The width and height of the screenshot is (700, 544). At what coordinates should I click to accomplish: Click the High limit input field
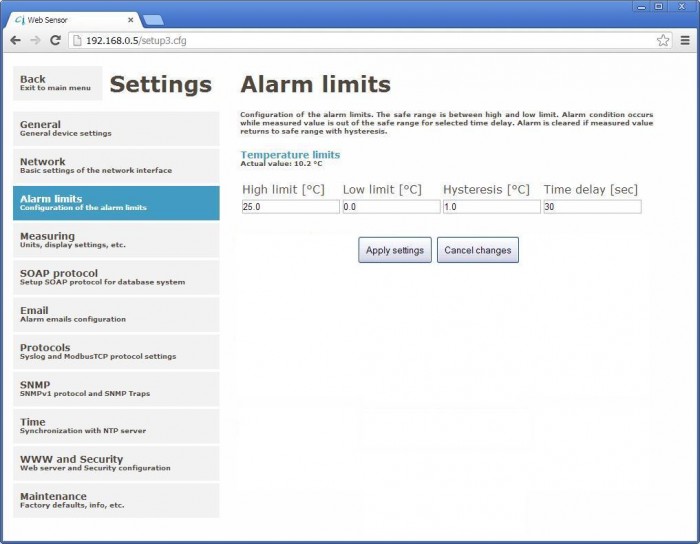tap(290, 207)
